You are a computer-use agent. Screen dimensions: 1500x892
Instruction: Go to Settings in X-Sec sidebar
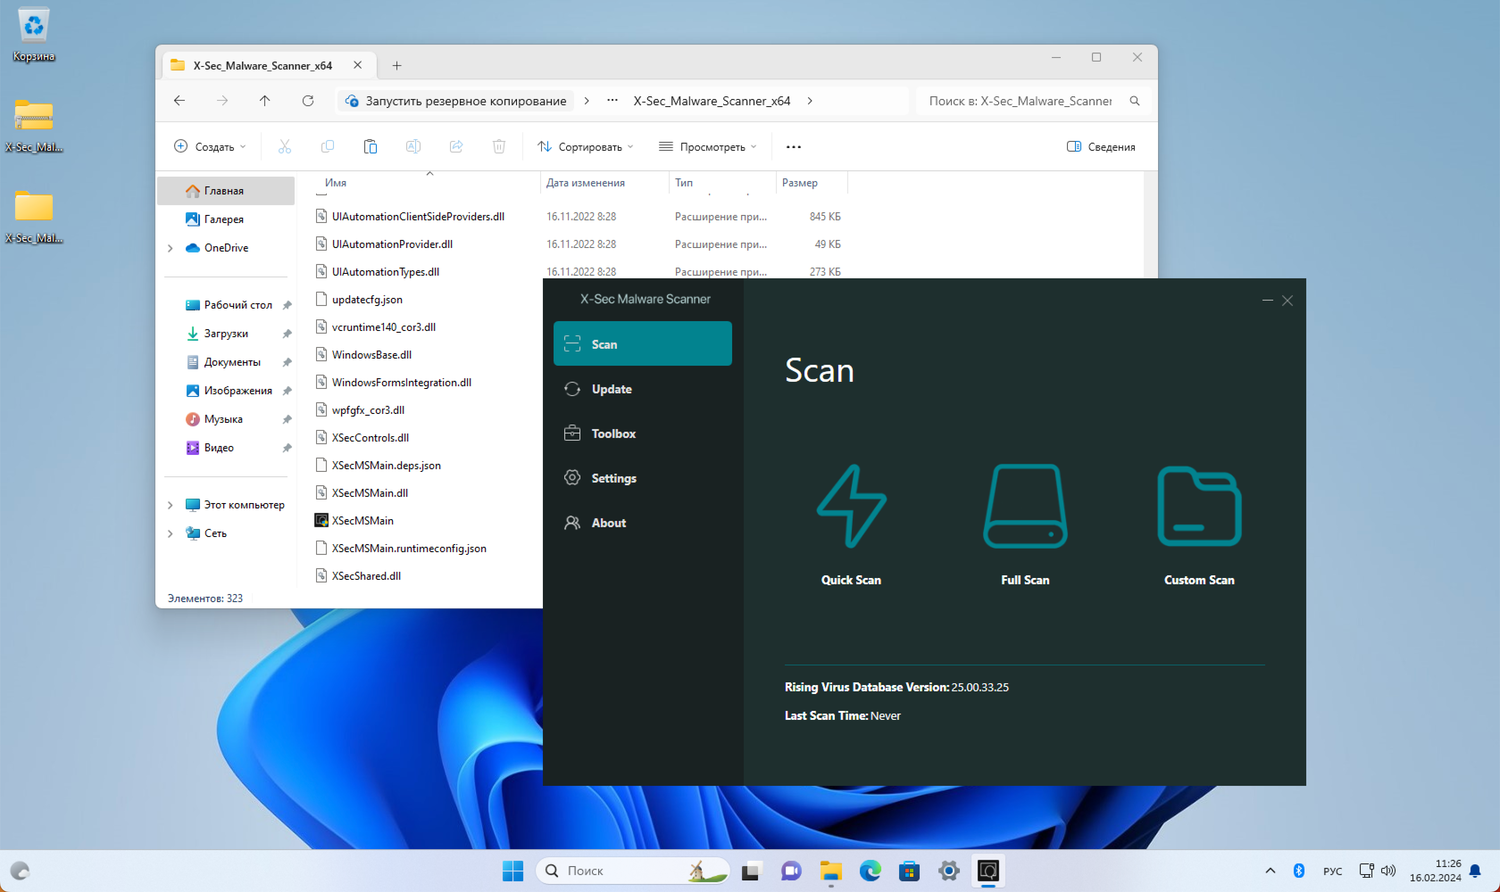coord(613,478)
